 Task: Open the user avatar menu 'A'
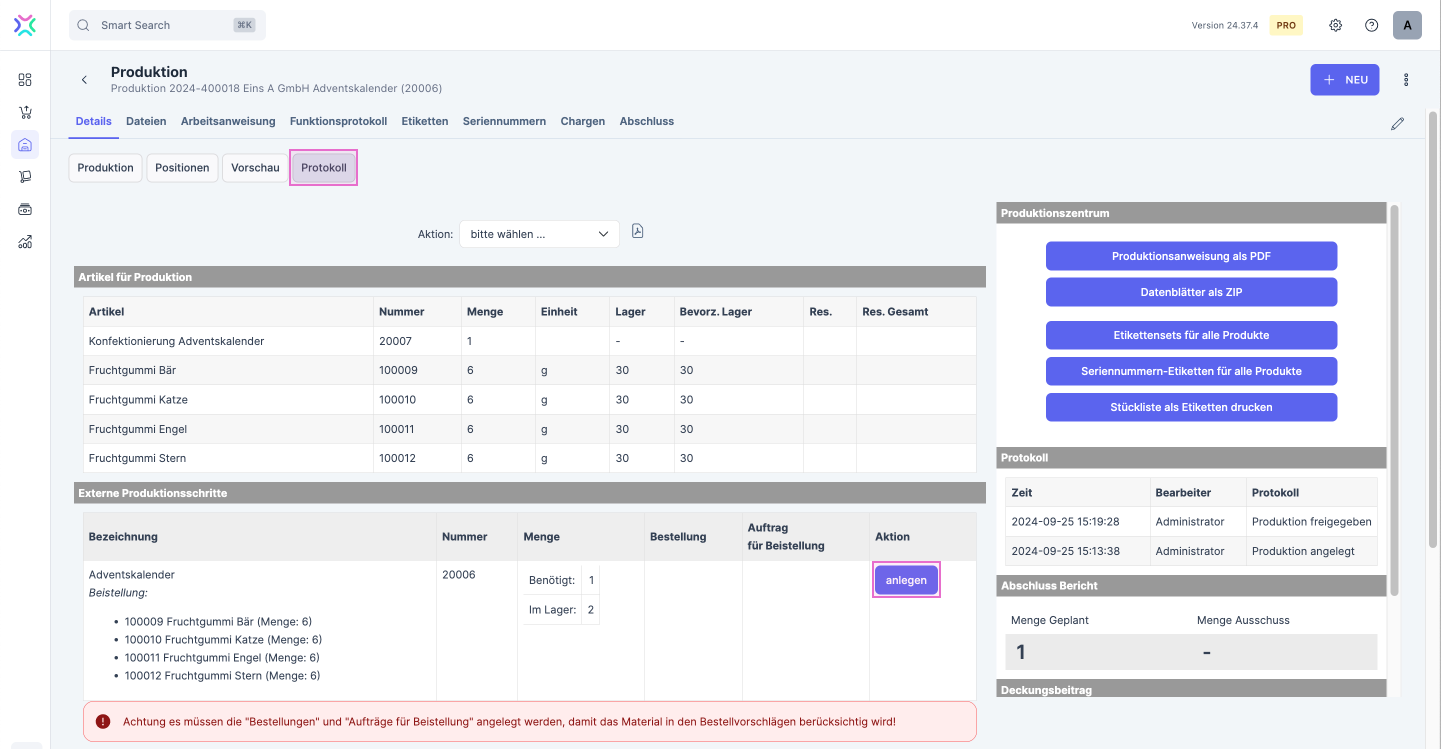1407,25
